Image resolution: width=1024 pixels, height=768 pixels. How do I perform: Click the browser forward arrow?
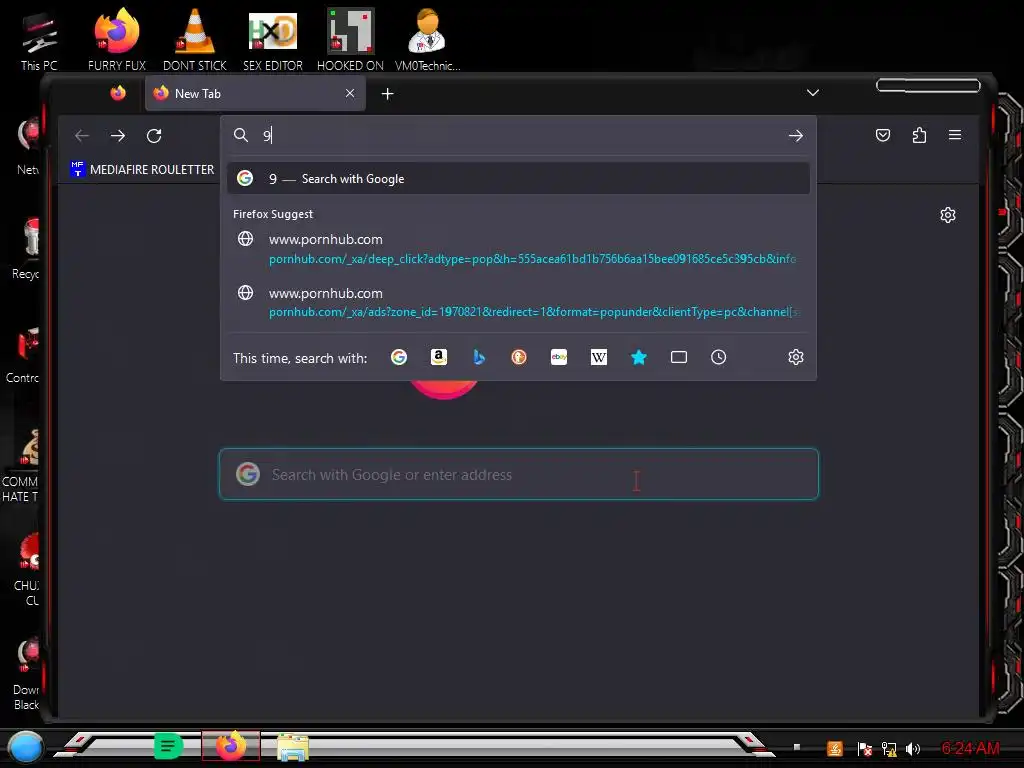pyautogui.click(x=118, y=136)
